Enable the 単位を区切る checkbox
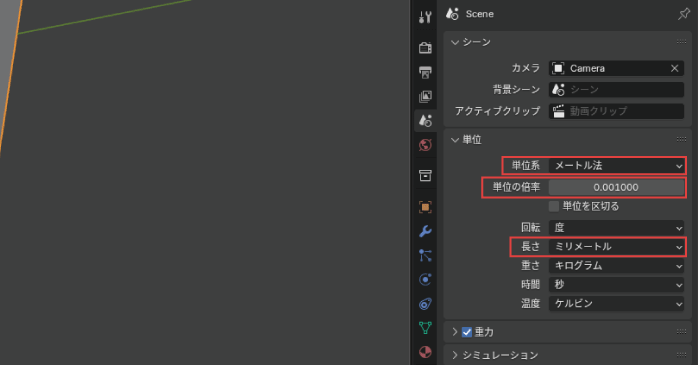Viewport: 698px width, 365px height. coord(554,207)
